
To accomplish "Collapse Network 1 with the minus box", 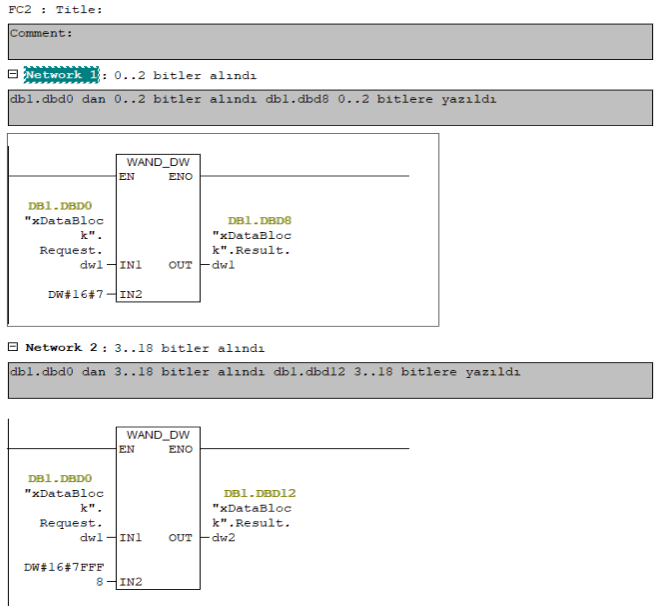I will 13,74.
